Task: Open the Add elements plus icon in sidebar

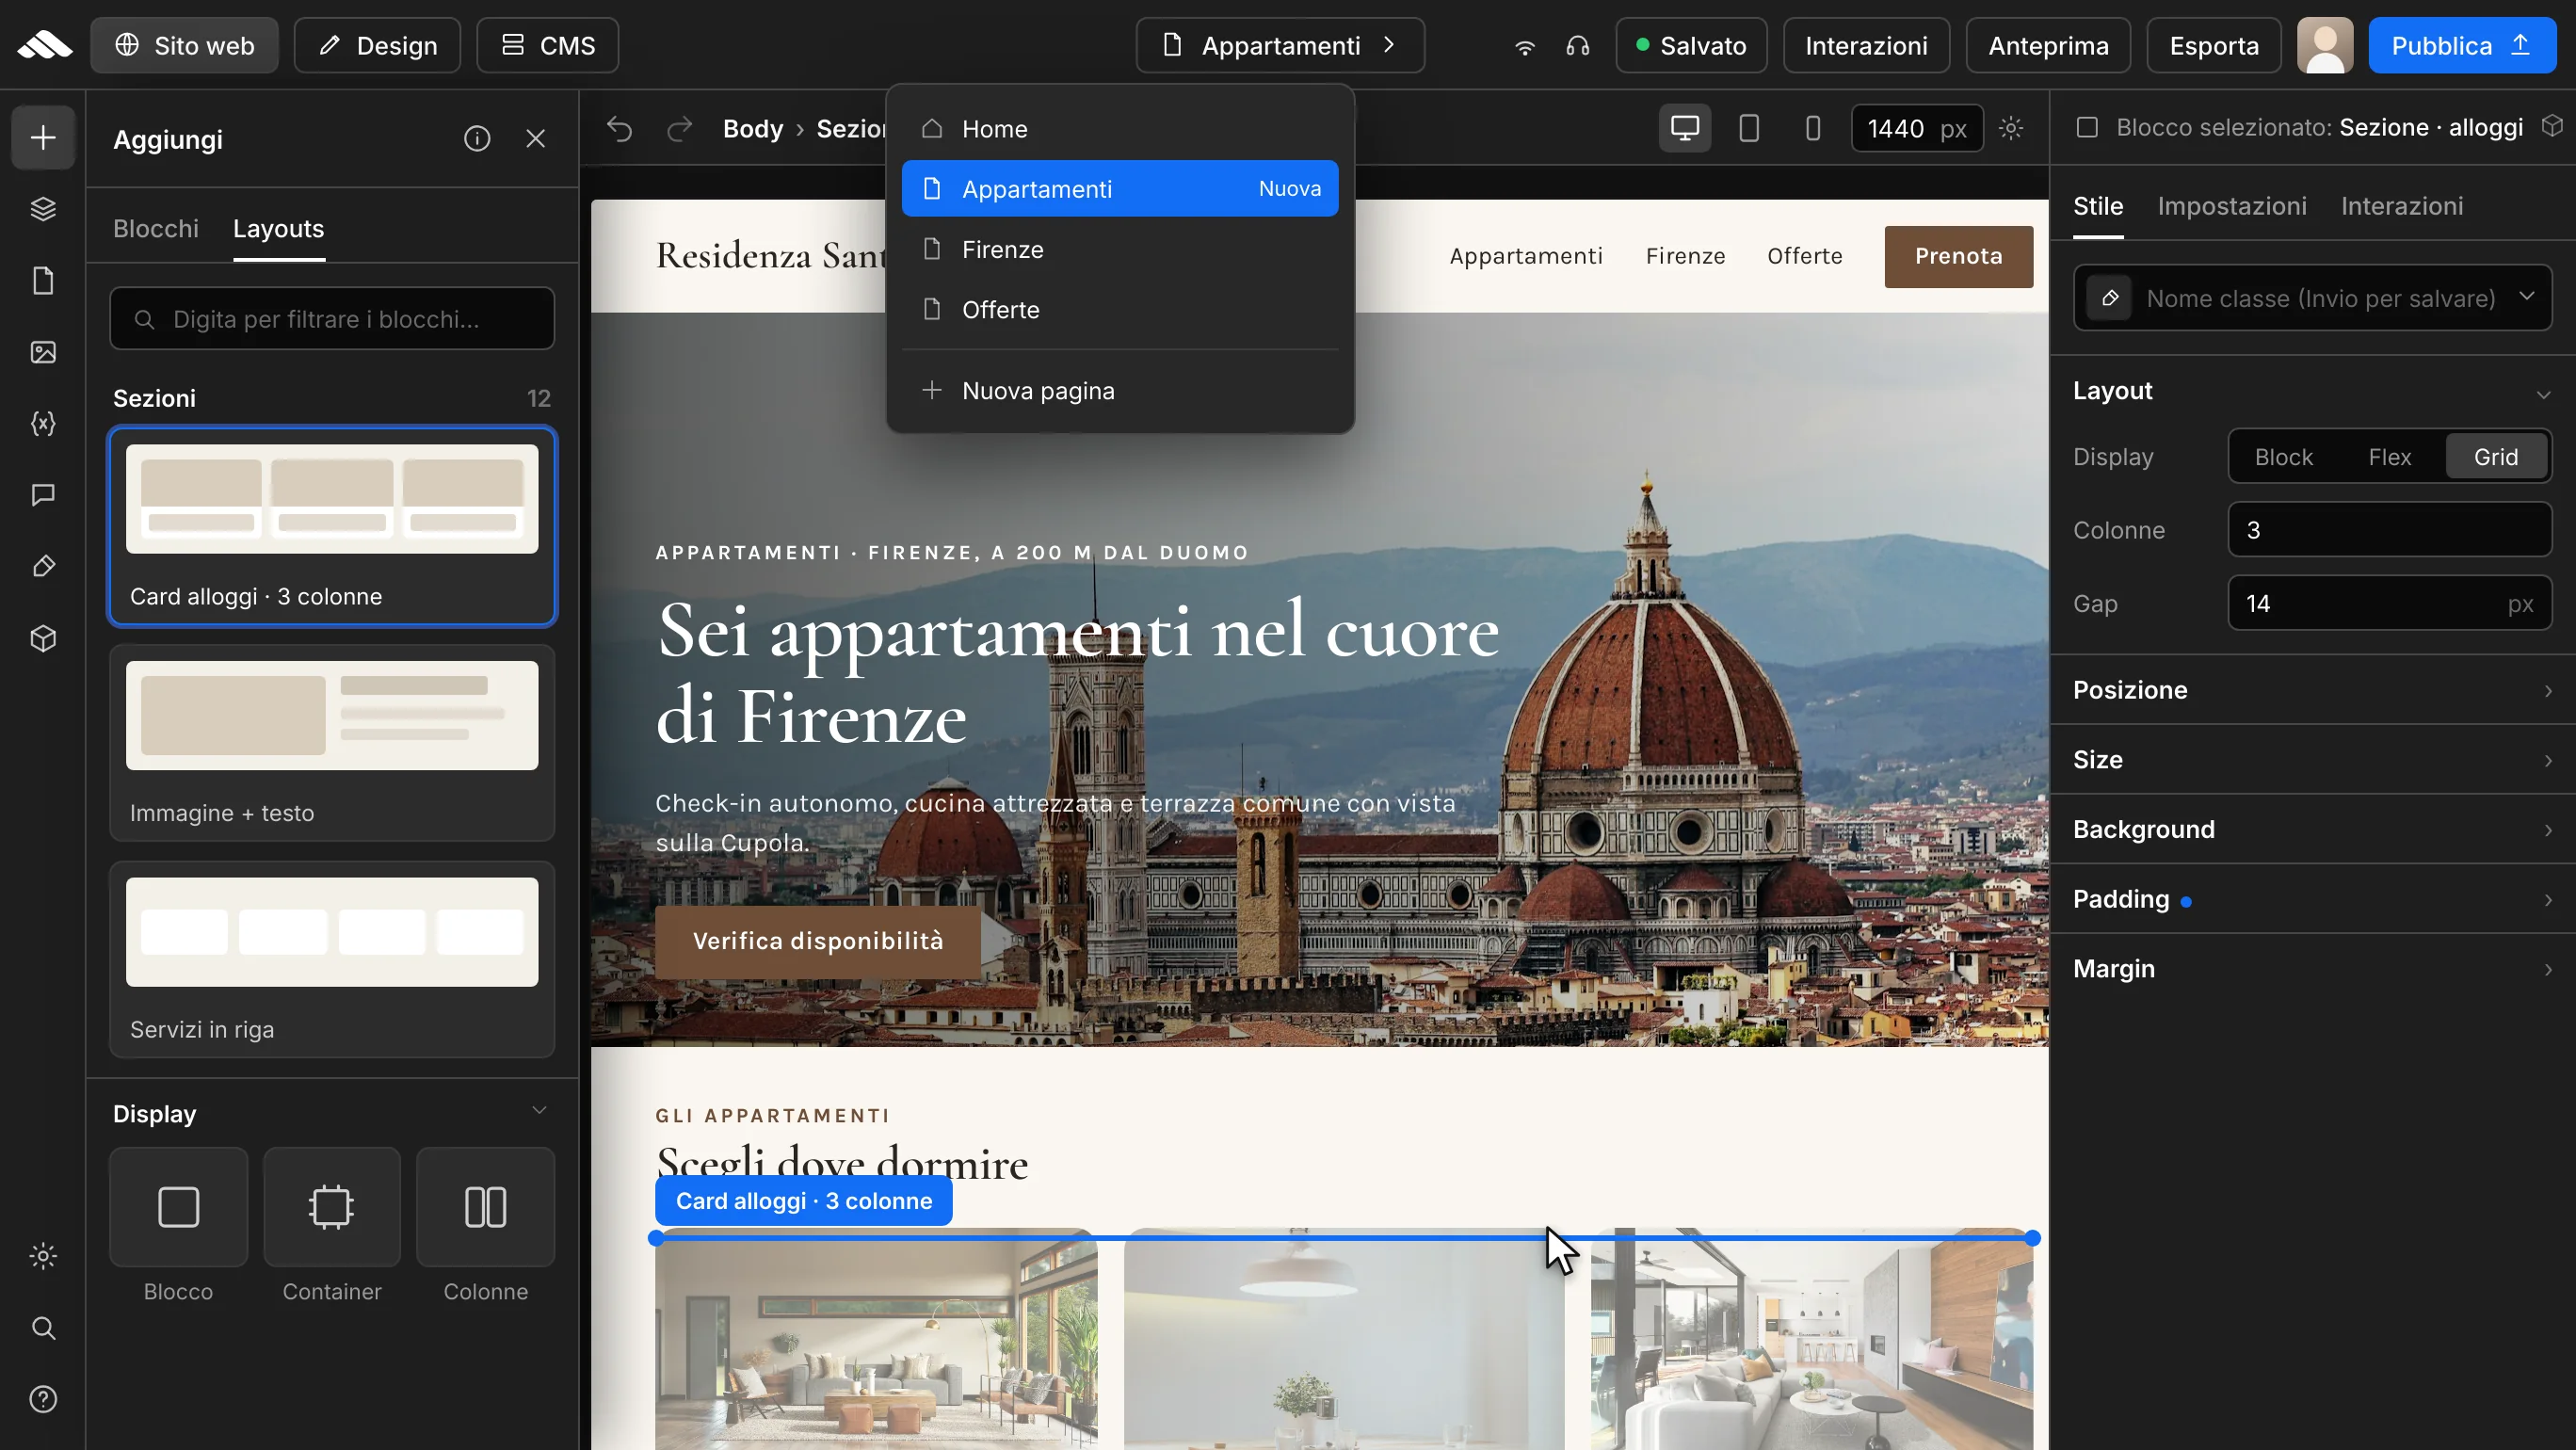Action: point(43,137)
